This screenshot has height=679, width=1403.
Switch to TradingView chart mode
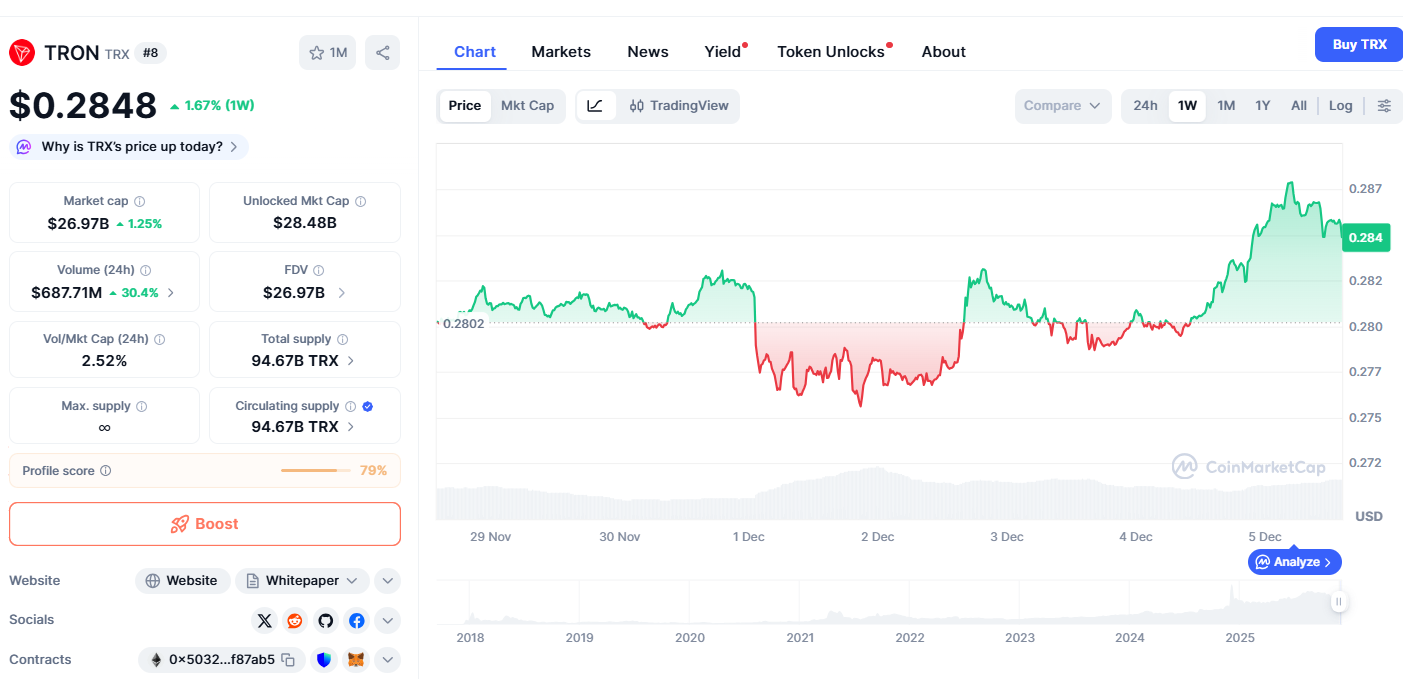click(679, 106)
